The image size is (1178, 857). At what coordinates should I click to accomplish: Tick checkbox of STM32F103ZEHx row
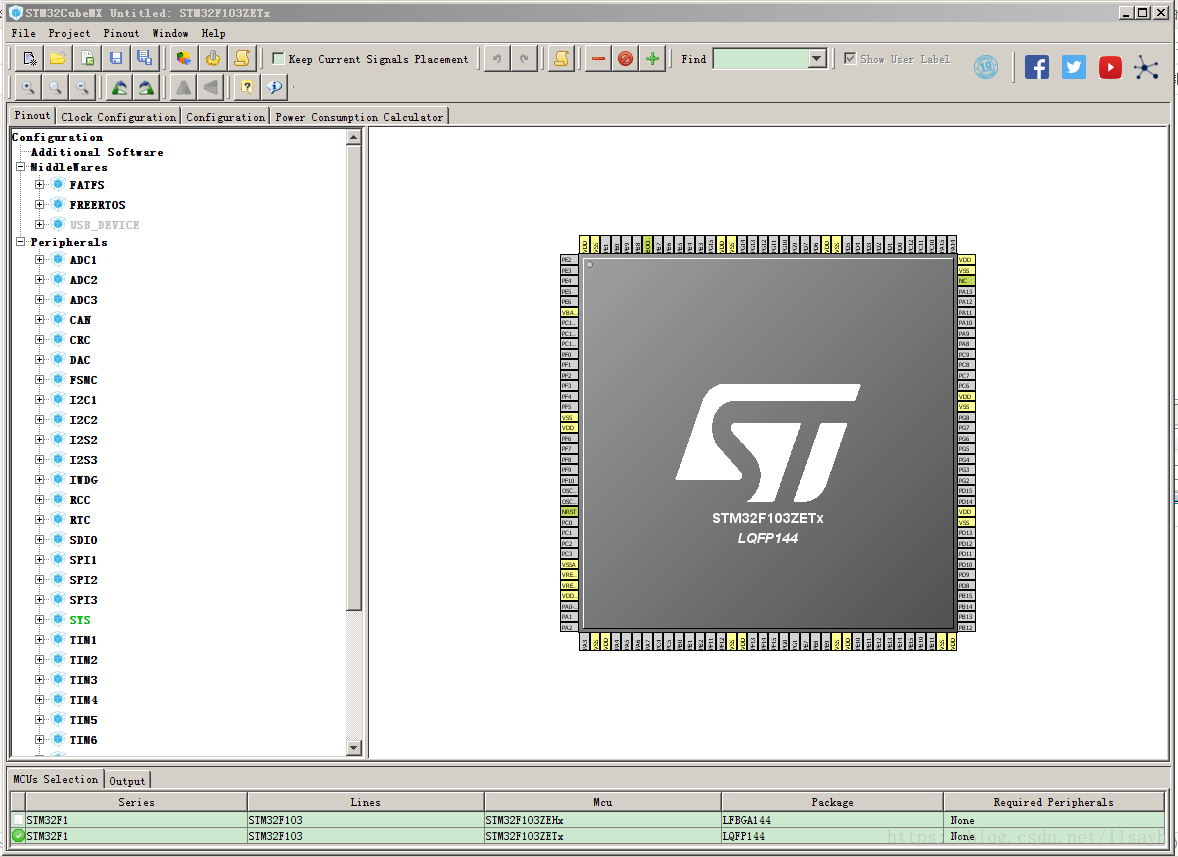pyautogui.click(x=18, y=820)
